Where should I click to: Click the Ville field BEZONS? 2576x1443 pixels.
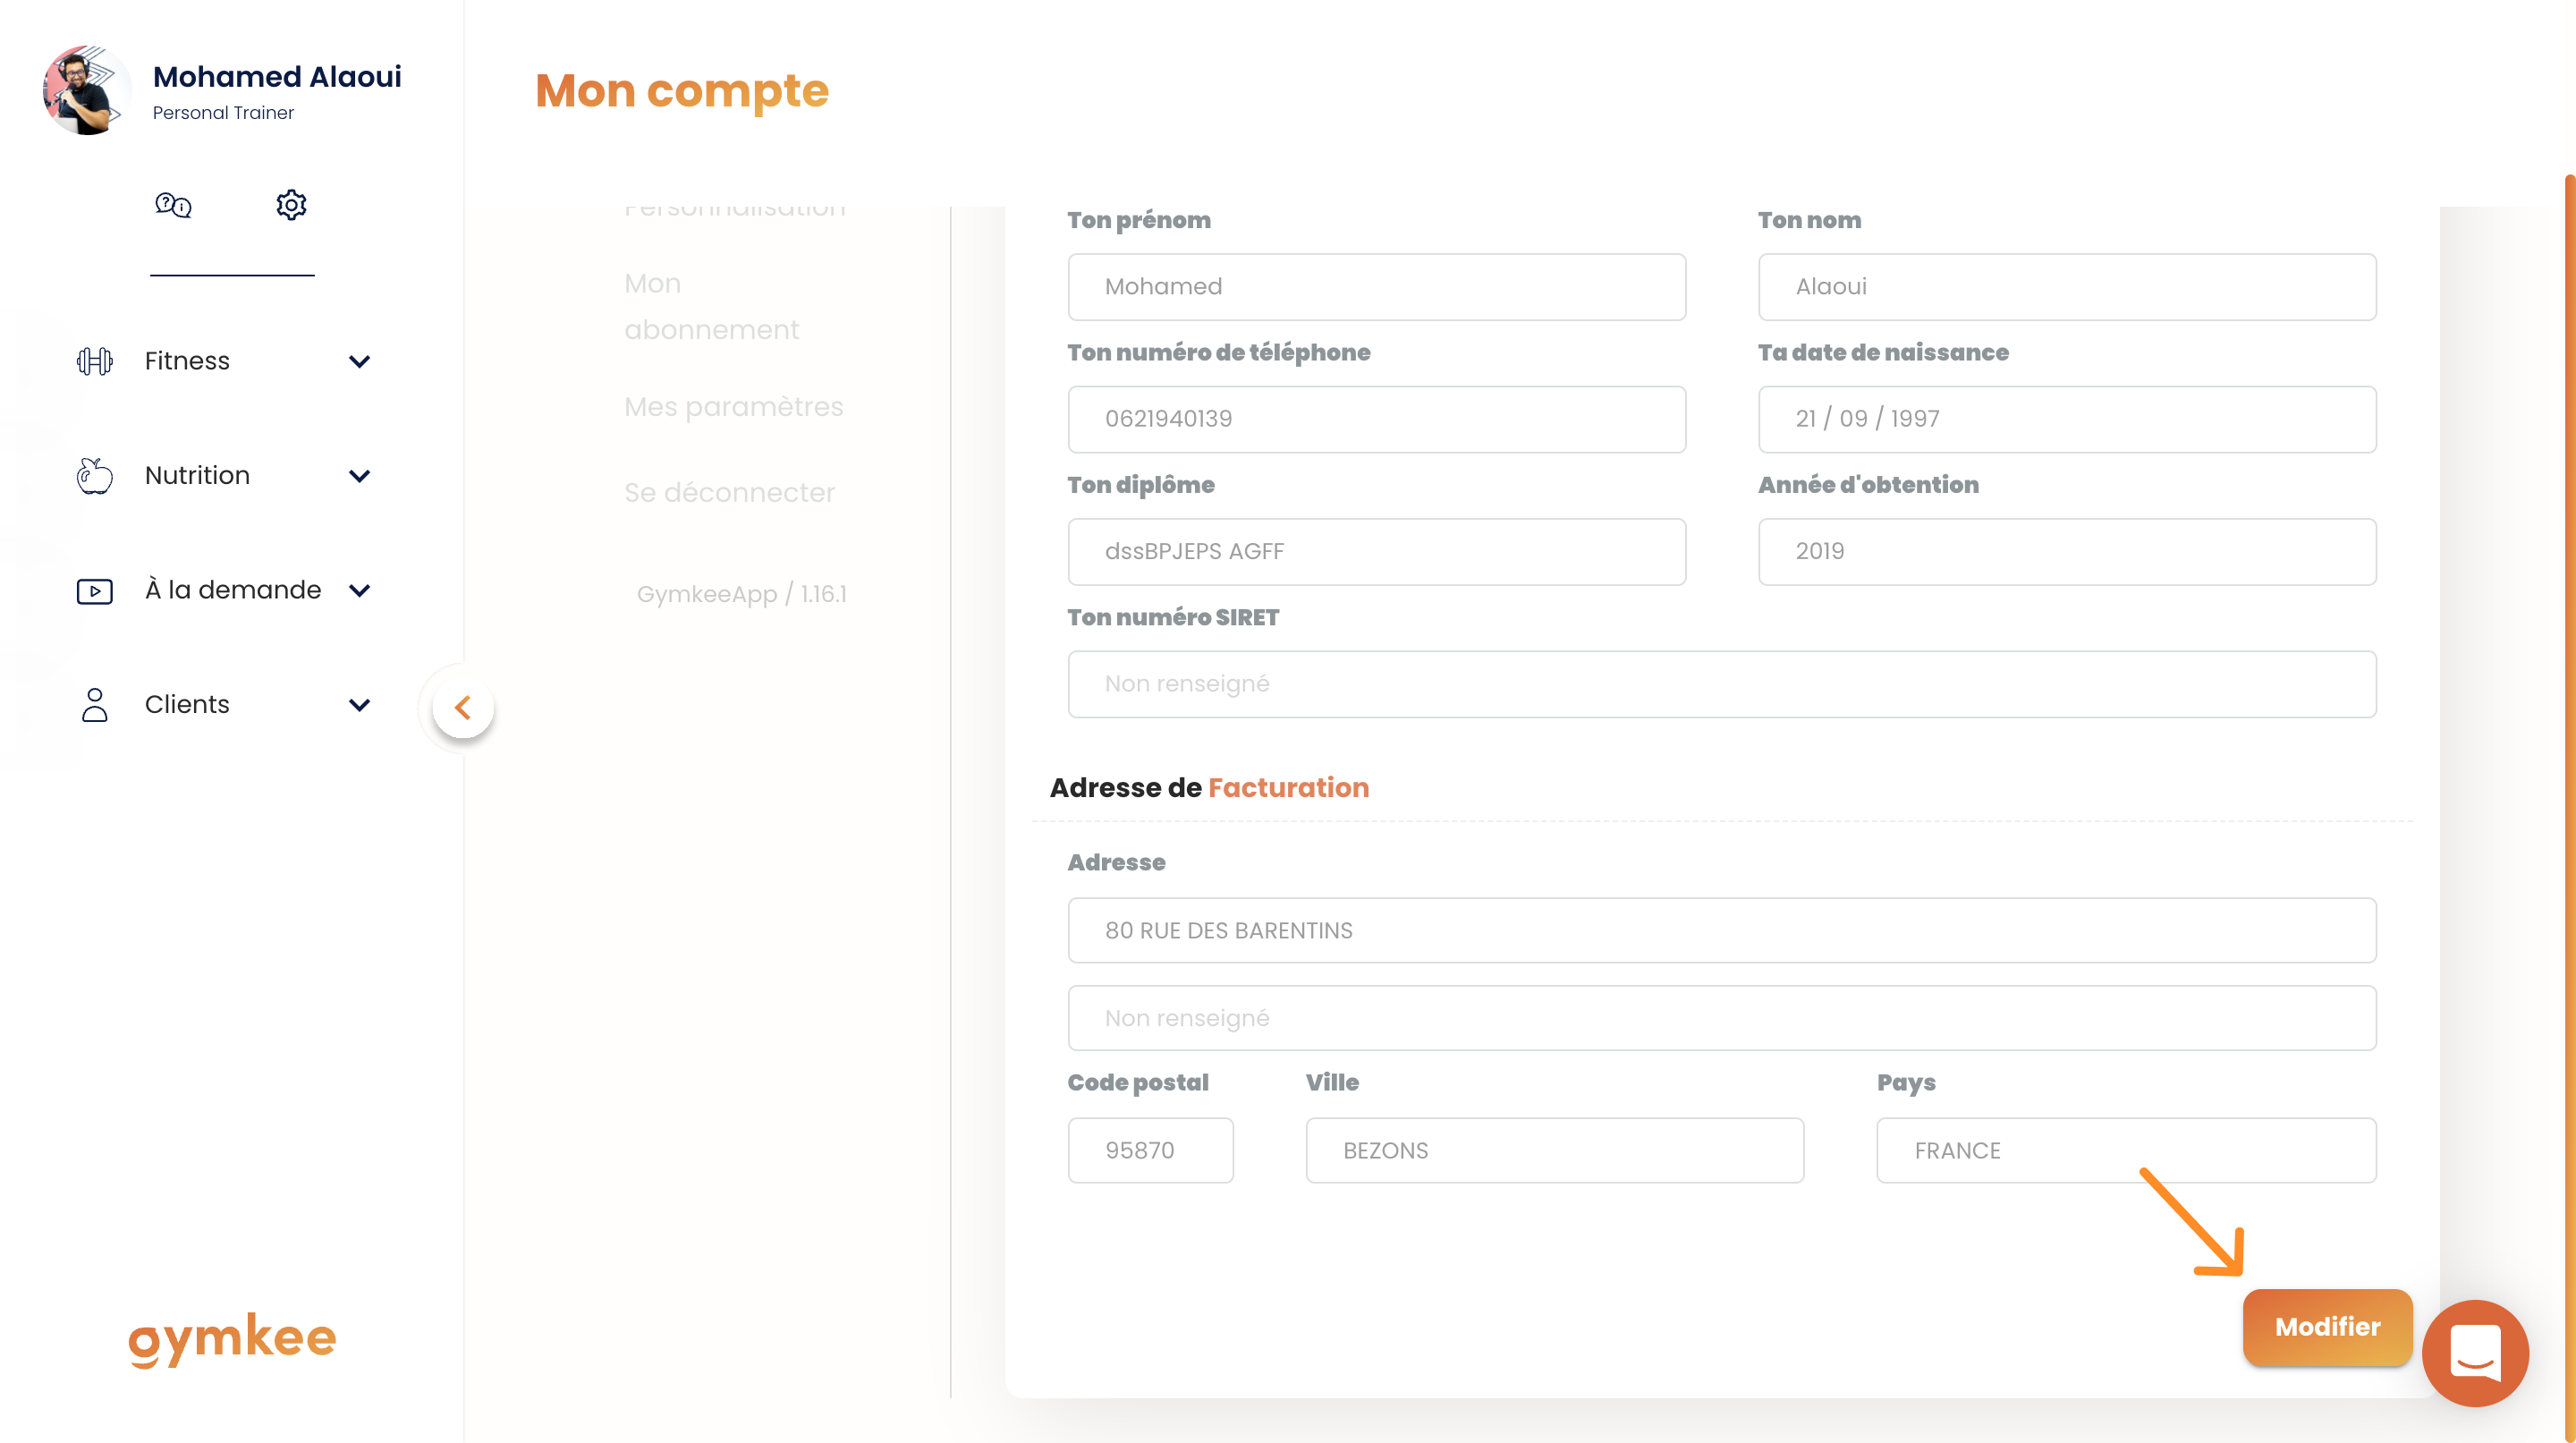point(1555,1151)
